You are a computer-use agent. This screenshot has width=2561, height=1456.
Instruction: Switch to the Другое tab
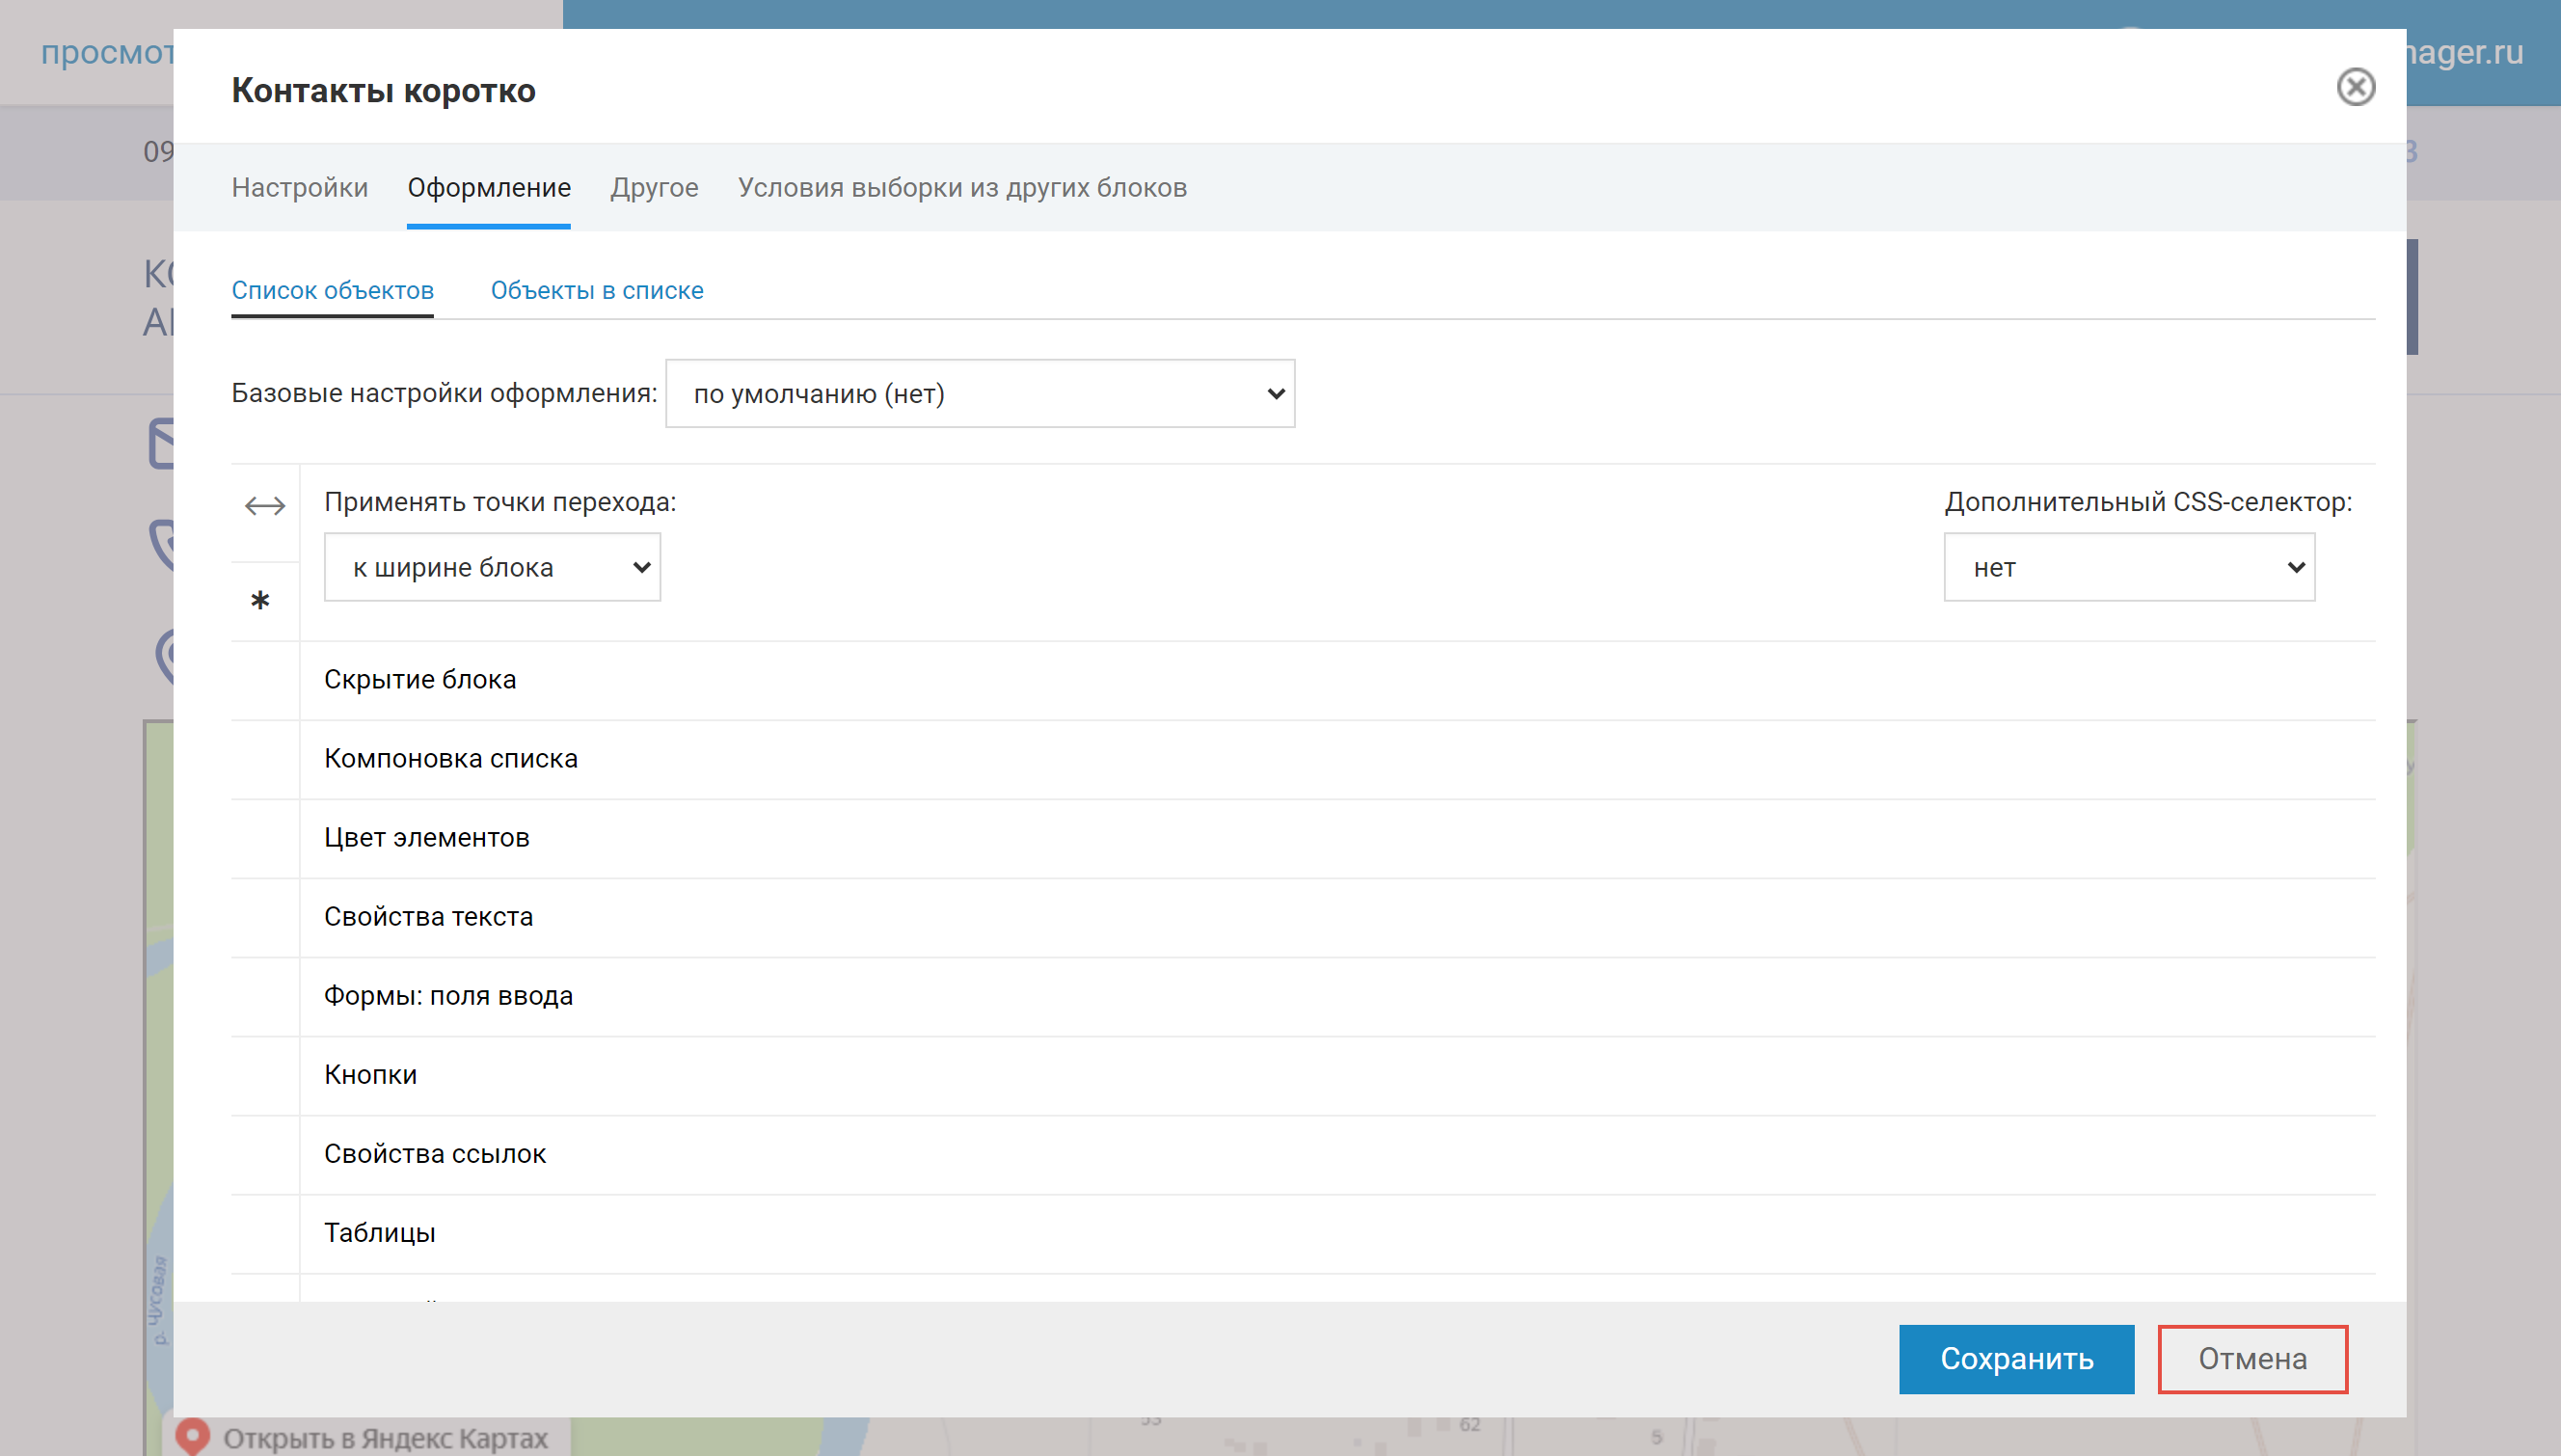(654, 188)
